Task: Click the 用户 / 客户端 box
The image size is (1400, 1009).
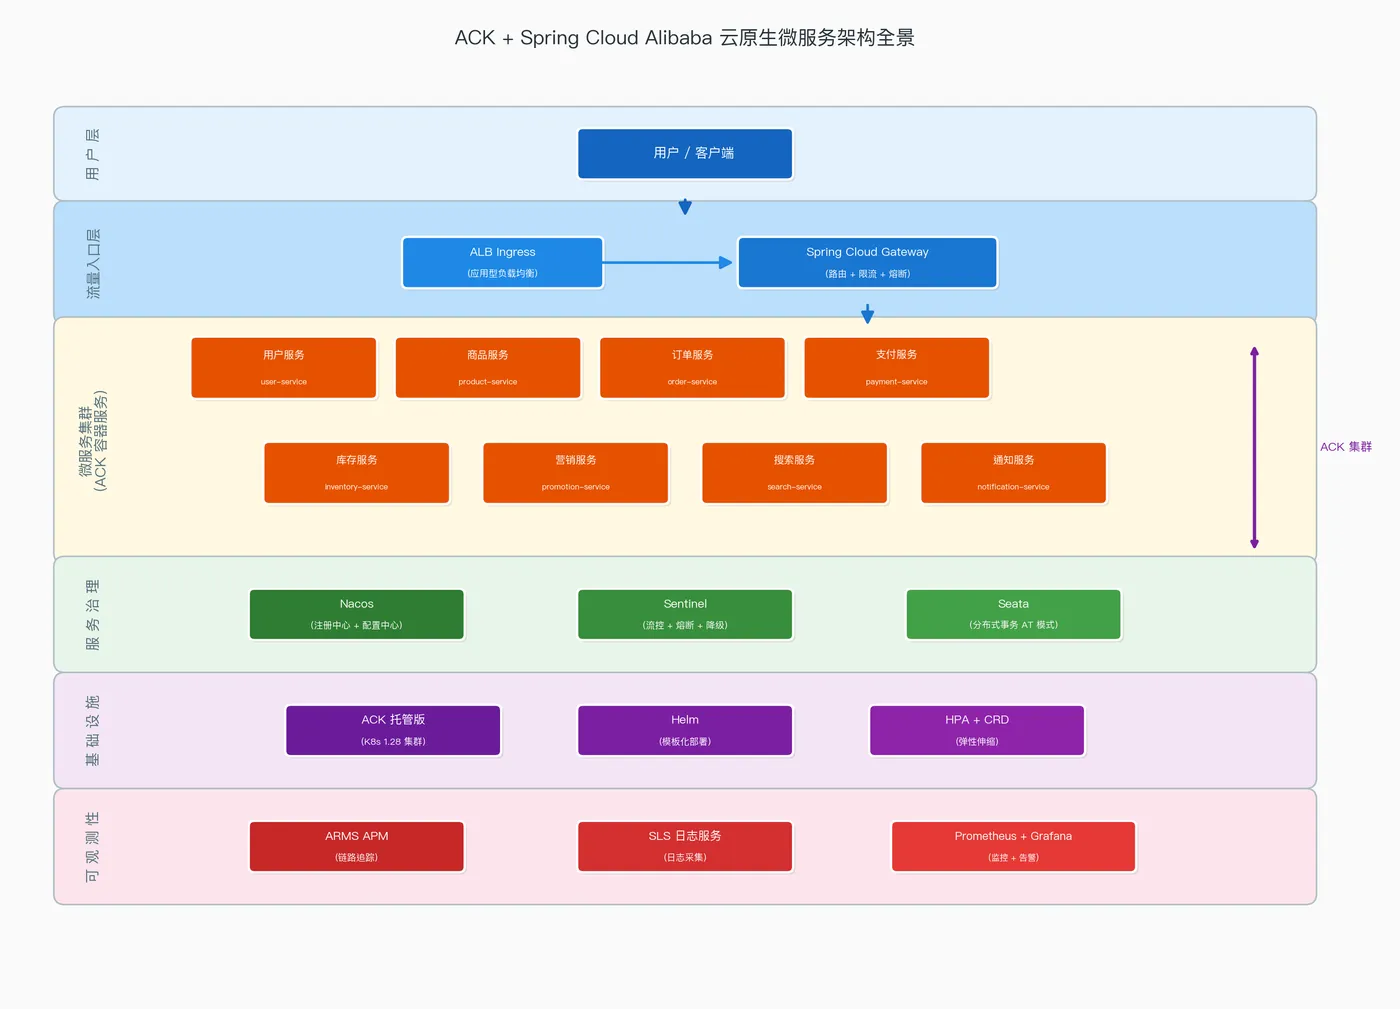Action: tap(685, 153)
